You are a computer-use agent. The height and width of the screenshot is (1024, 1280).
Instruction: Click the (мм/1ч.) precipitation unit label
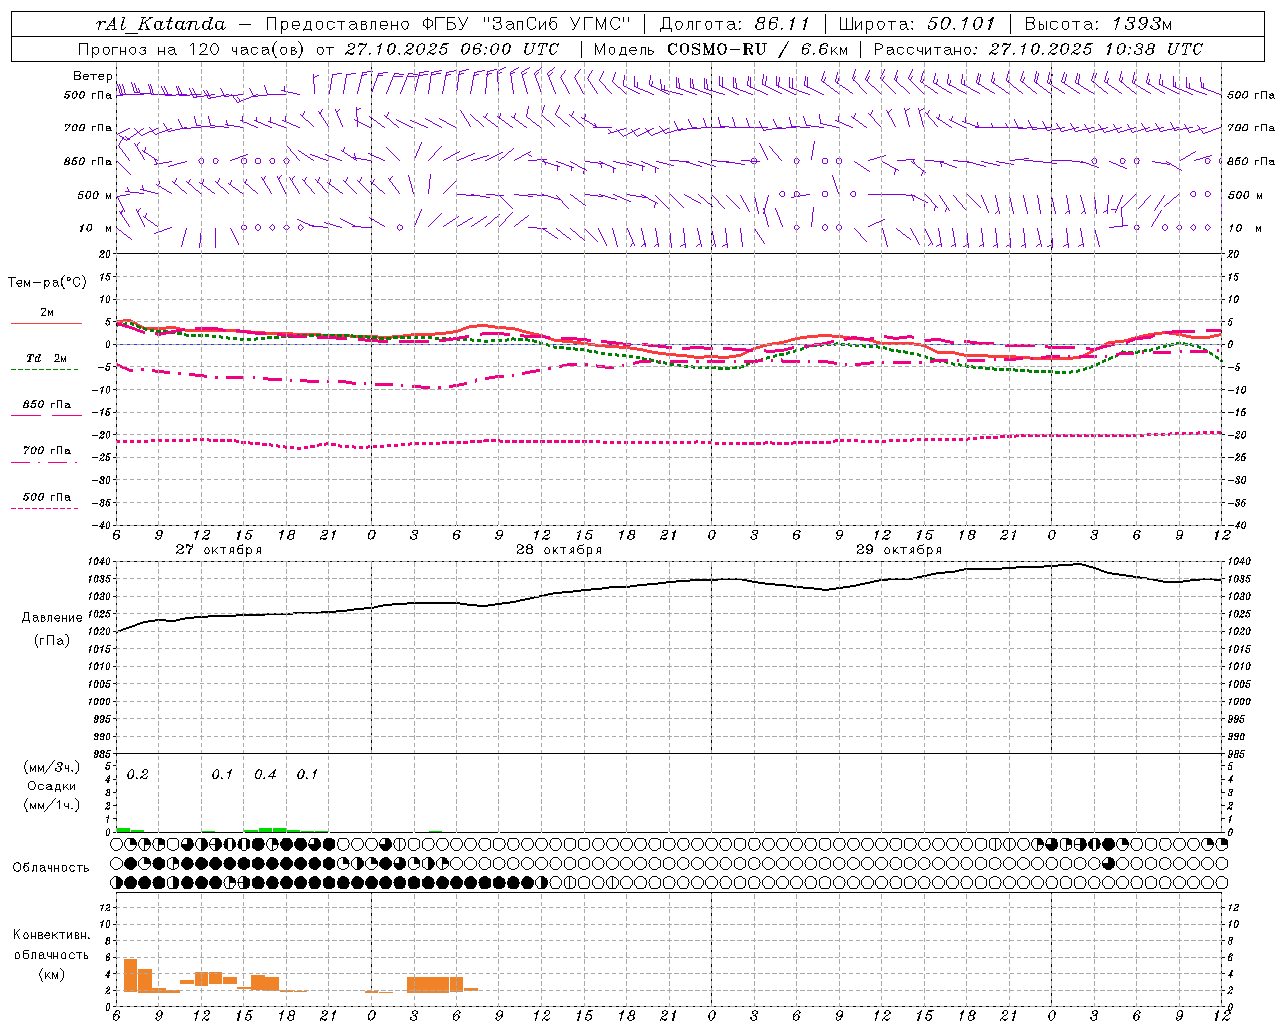tap(52, 805)
